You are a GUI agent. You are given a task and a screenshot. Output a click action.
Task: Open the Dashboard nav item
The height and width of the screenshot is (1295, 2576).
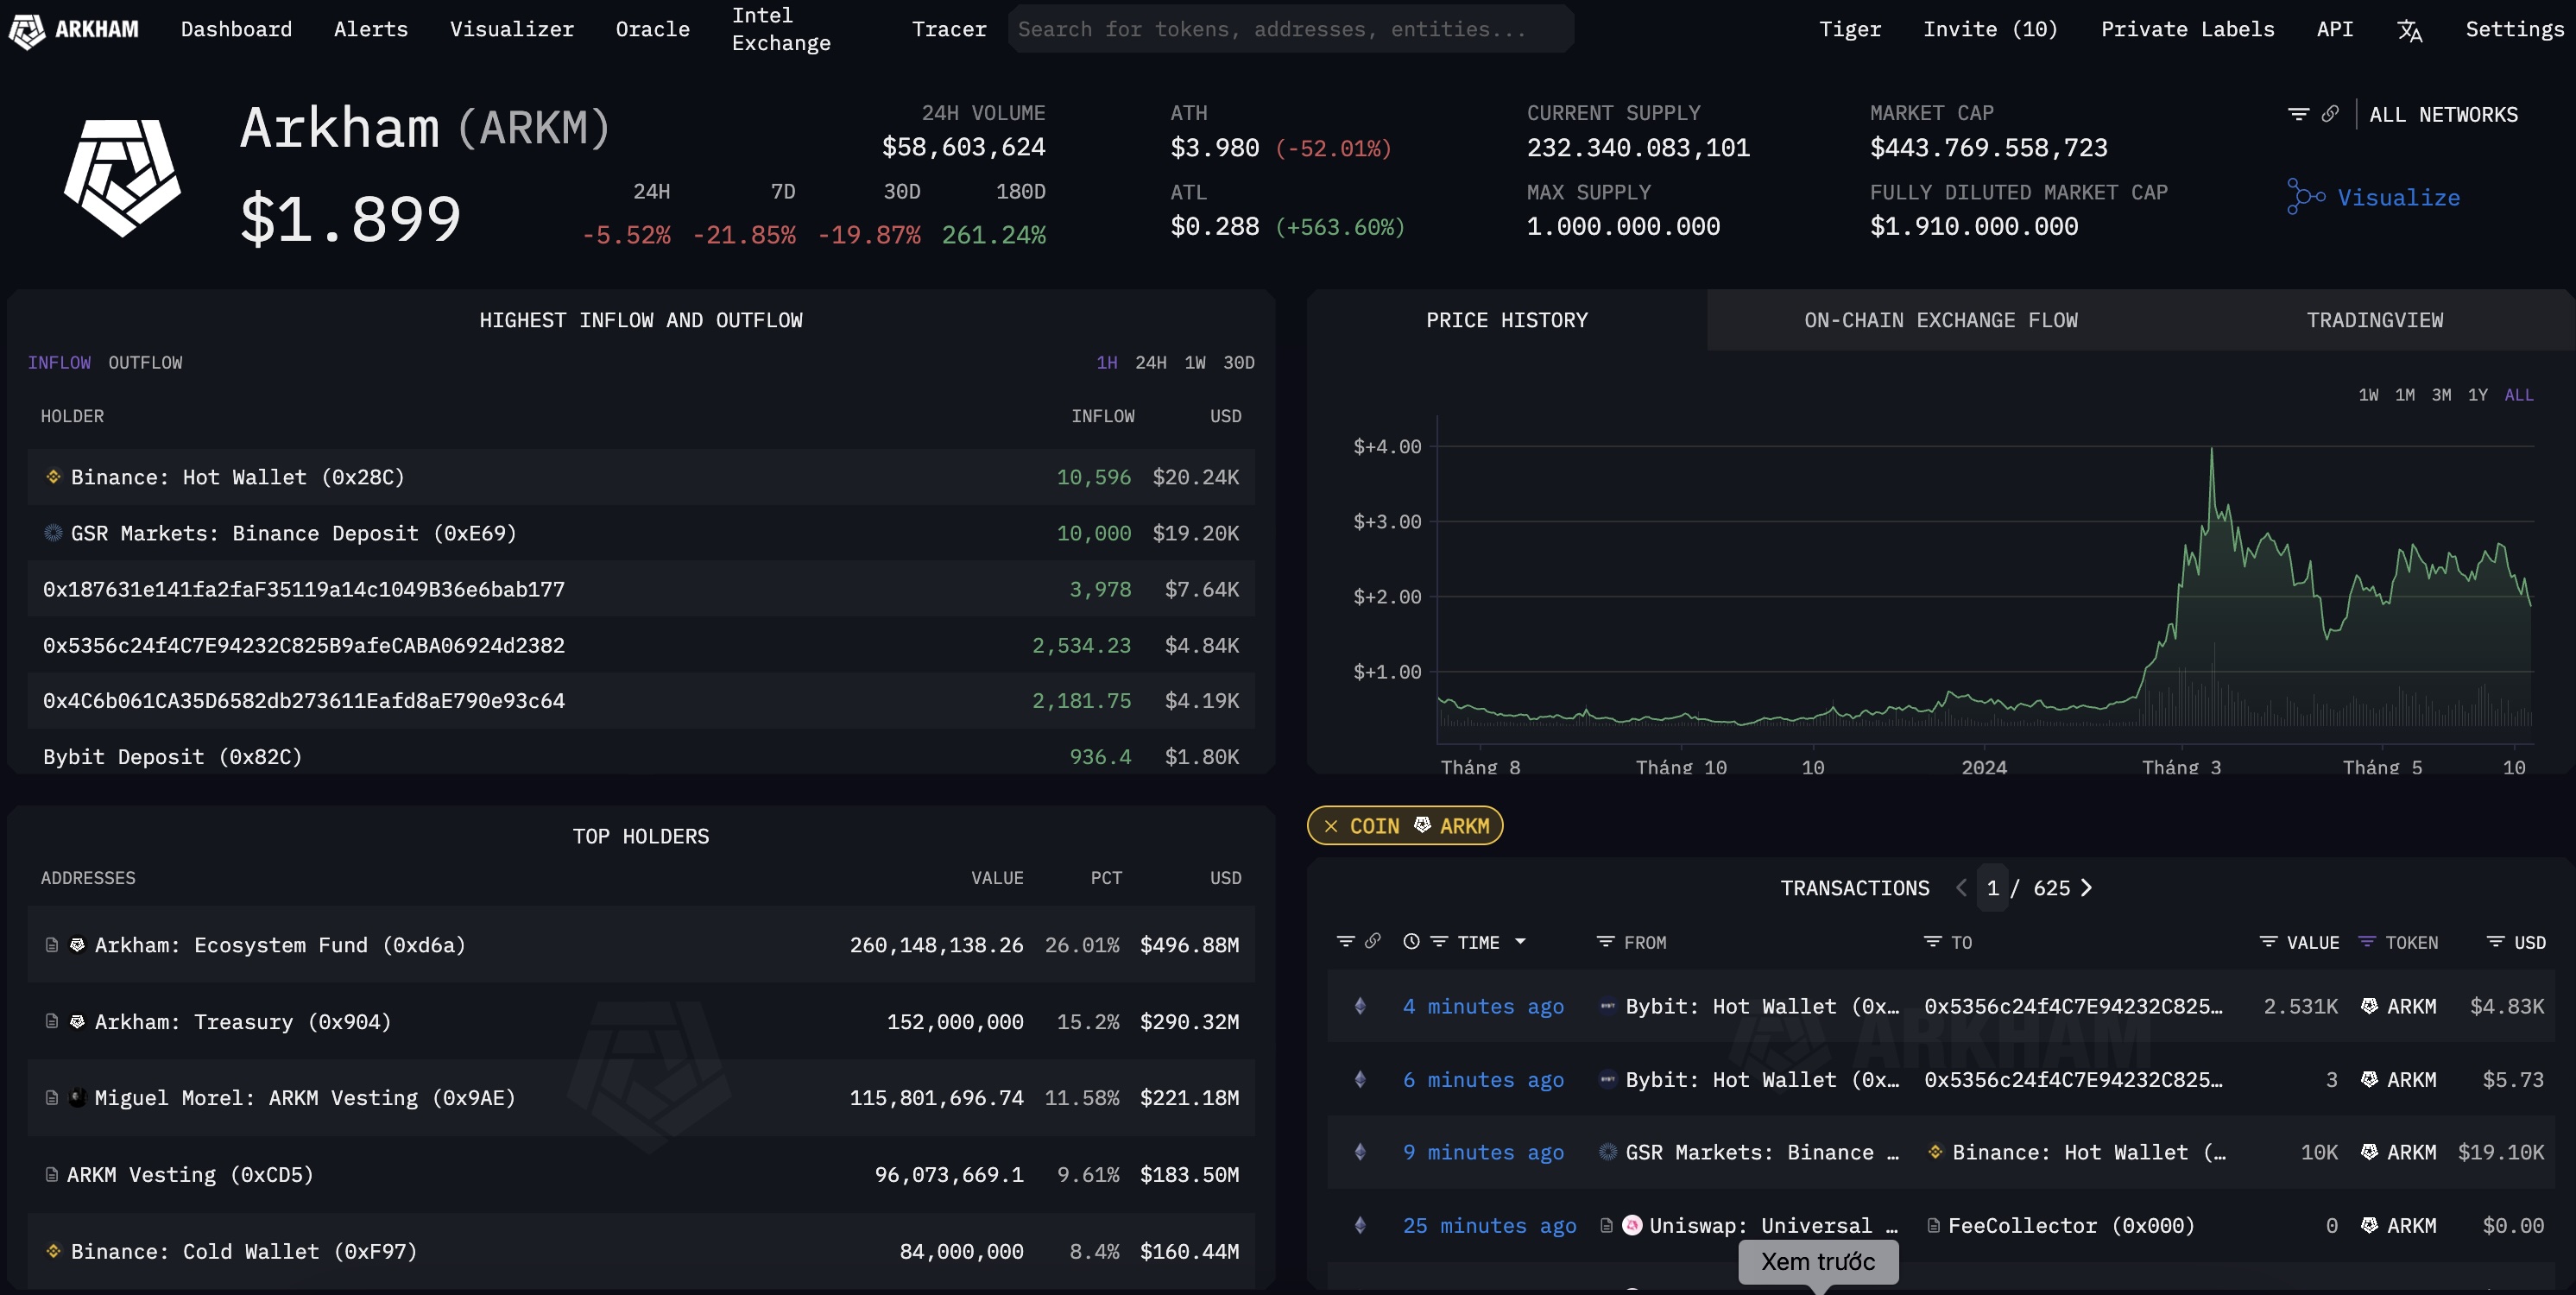pyautogui.click(x=236, y=30)
